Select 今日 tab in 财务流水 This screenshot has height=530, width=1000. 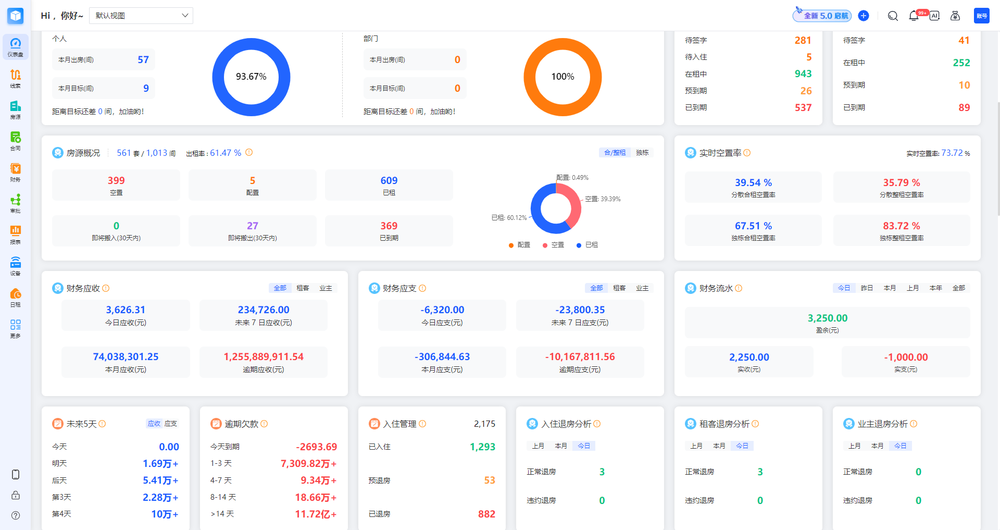[x=844, y=288]
